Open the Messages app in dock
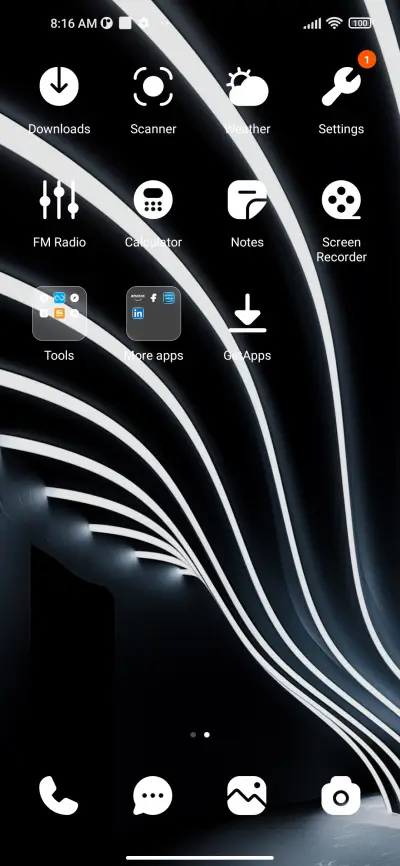This screenshot has height=866, width=400. click(x=152, y=795)
